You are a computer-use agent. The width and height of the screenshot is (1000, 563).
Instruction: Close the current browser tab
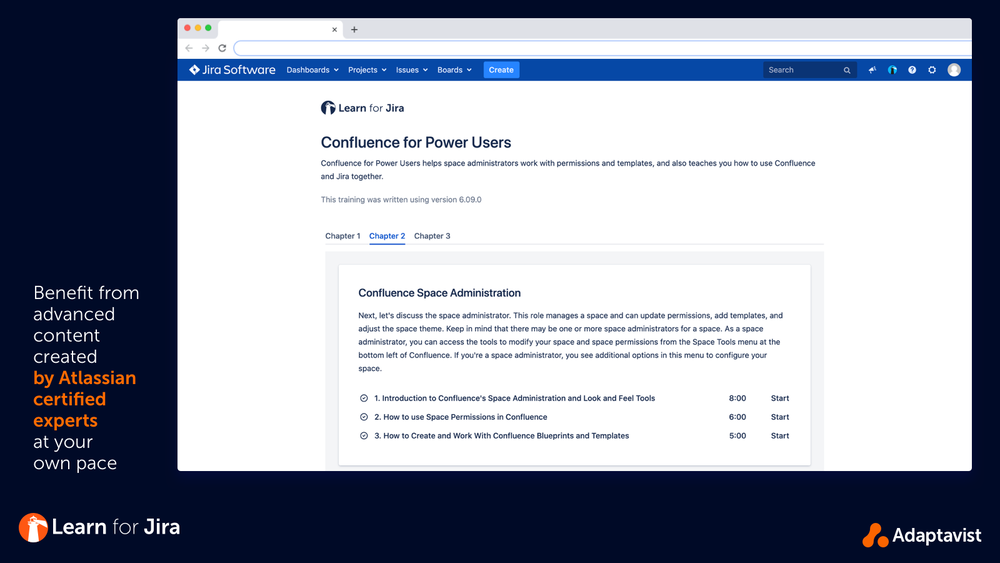tap(334, 29)
